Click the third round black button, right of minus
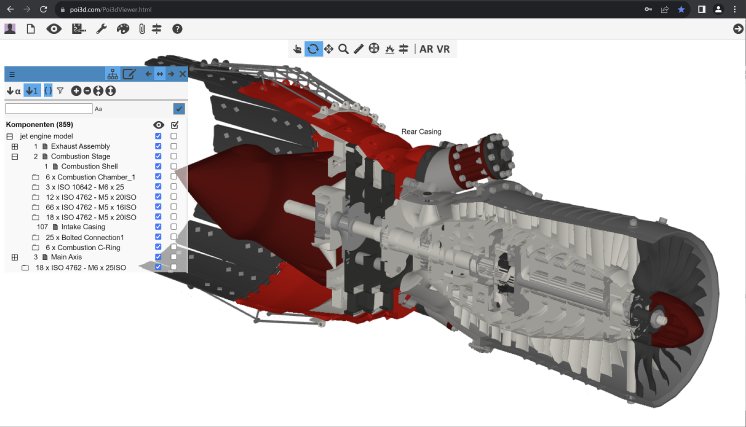 [98, 91]
